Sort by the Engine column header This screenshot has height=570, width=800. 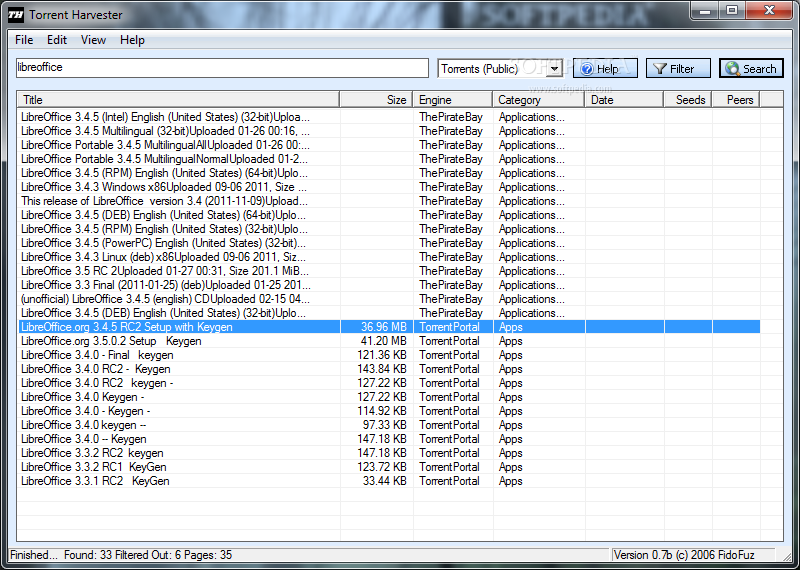pyautogui.click(x=453, y=100)
